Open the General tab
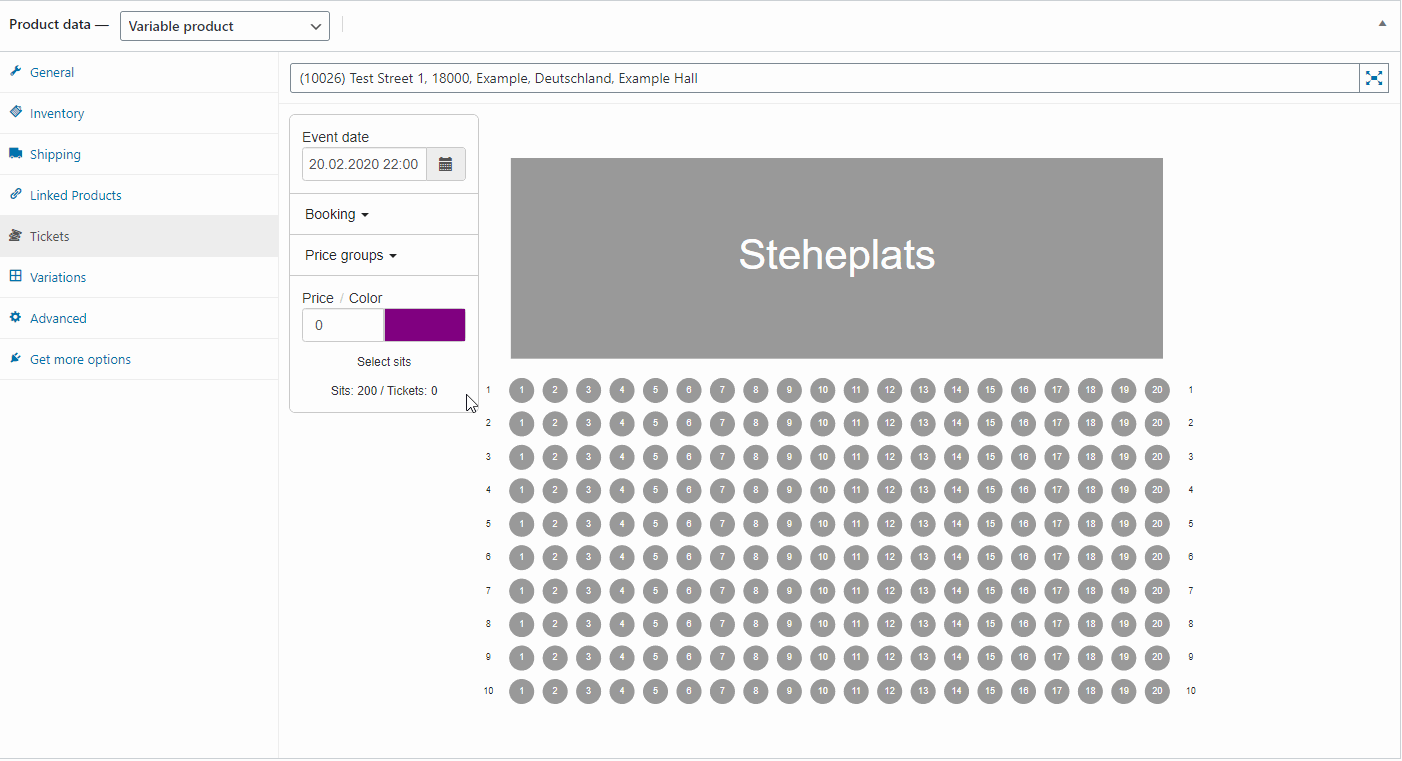 139,72
